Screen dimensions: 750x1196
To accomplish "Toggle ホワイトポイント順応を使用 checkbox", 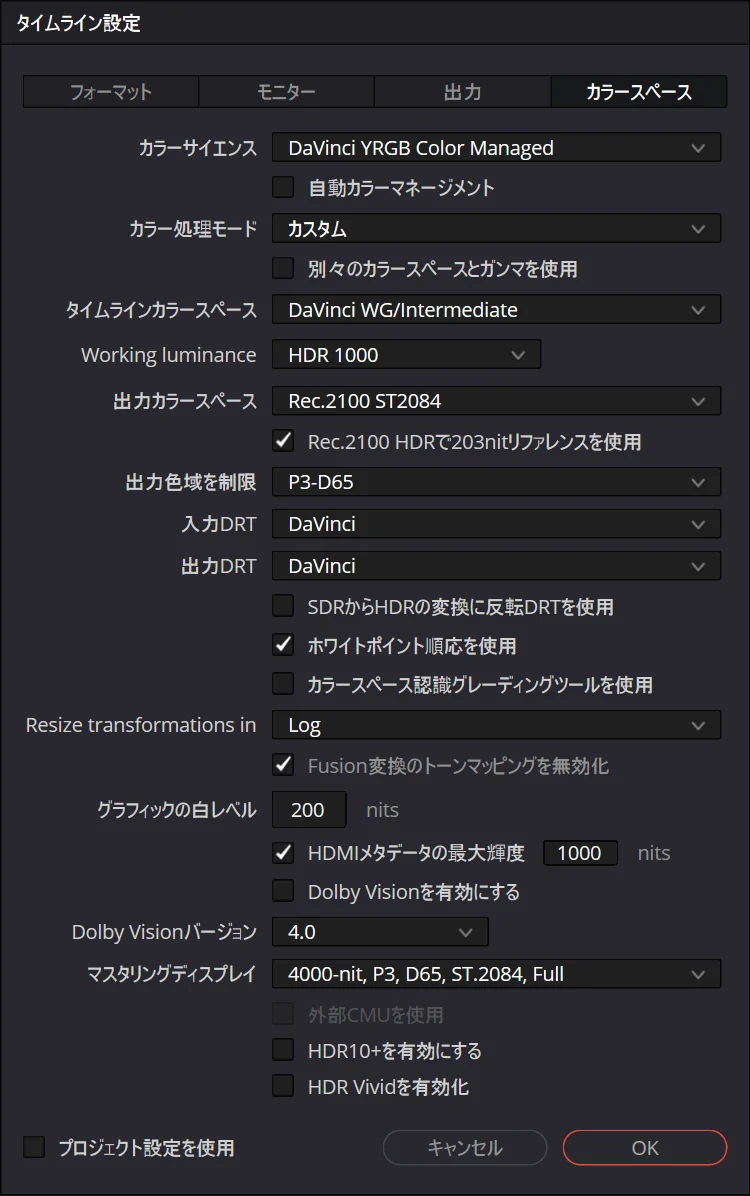I will pos(283,645).
